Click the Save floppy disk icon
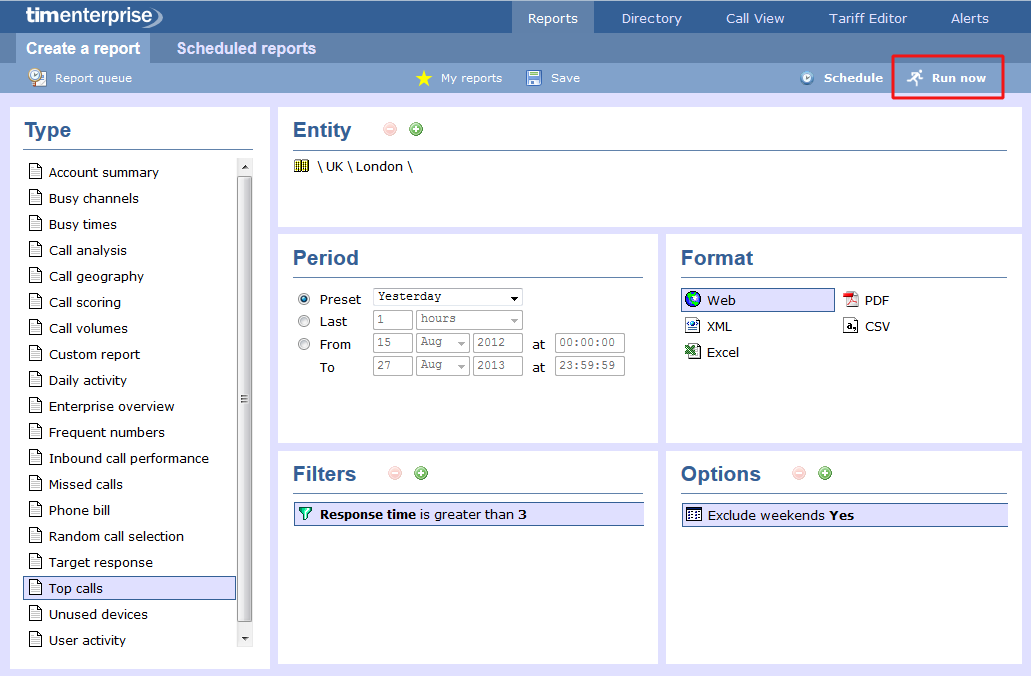Screen dimensions: 1031x676 click(x=534, y=78)
